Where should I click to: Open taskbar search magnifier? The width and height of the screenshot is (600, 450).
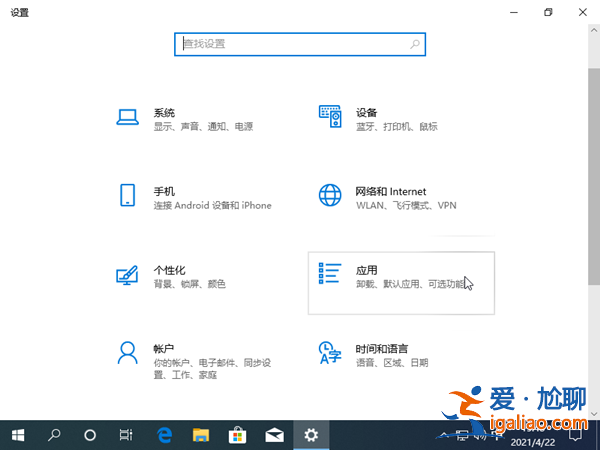(x=54, y=435)
